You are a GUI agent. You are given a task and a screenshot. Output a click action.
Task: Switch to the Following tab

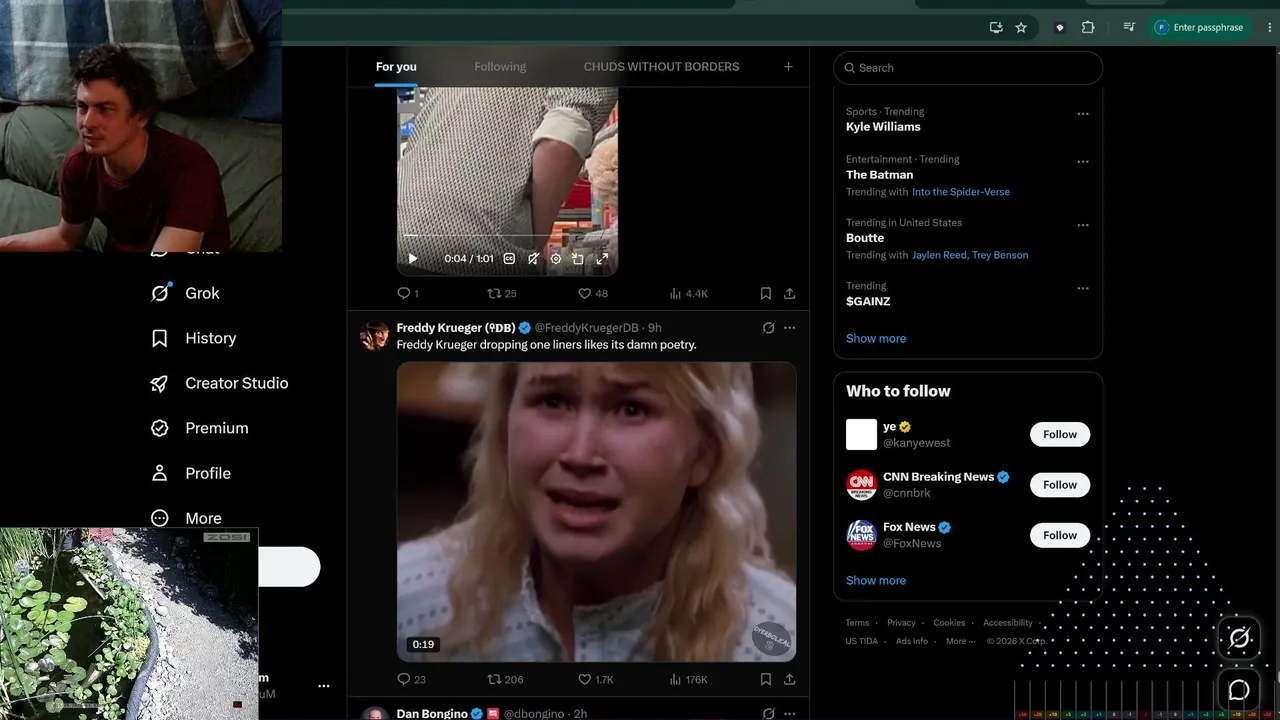pyautogui.click(x=500, y=67)
